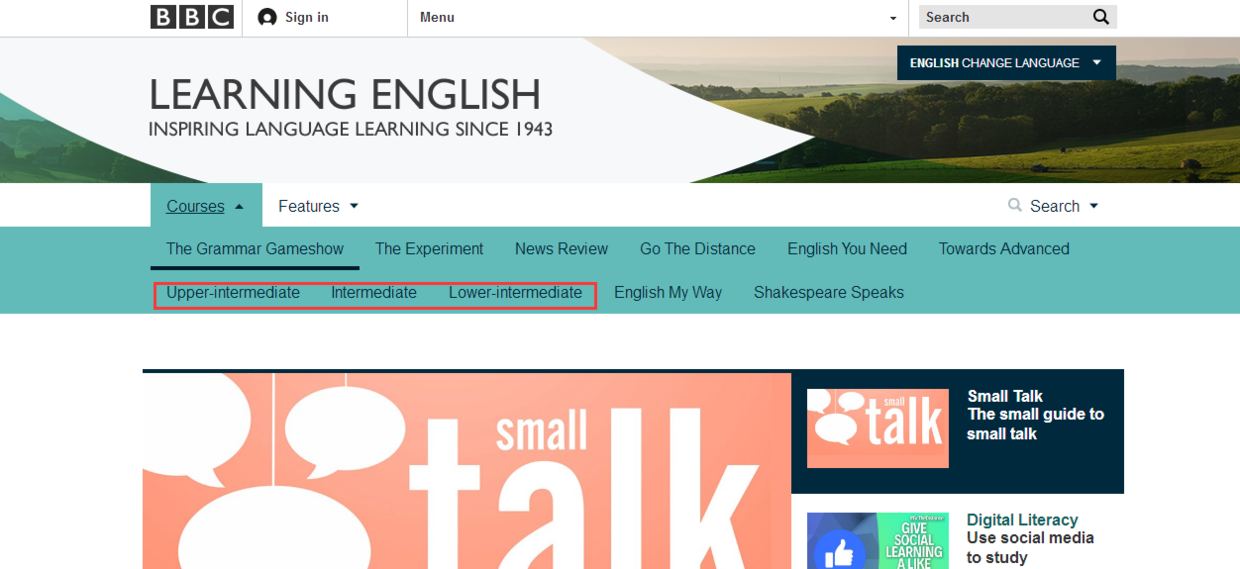
Task: Open the News Review course
Action: tap(561, 249)
